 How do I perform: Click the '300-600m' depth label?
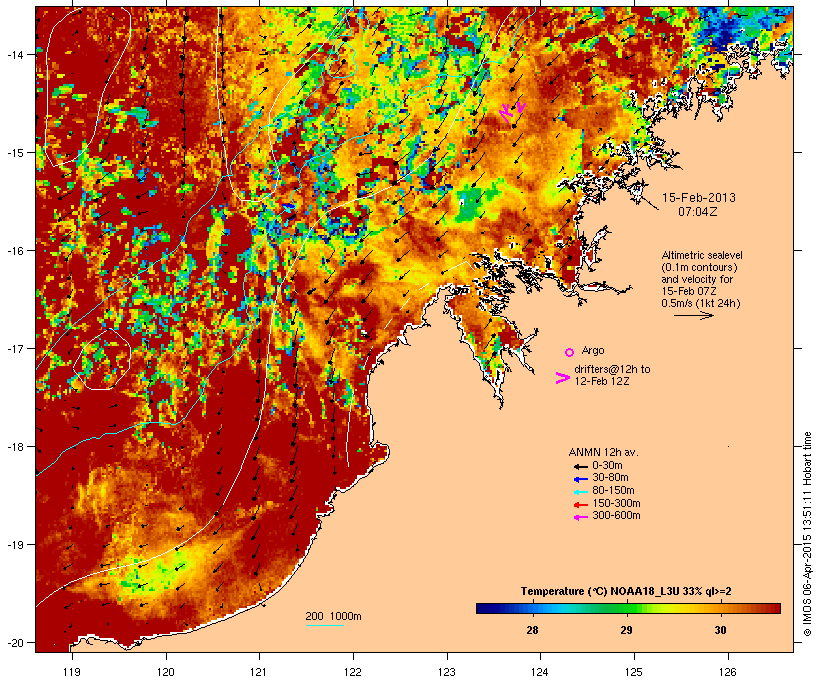tap(616, 516)
